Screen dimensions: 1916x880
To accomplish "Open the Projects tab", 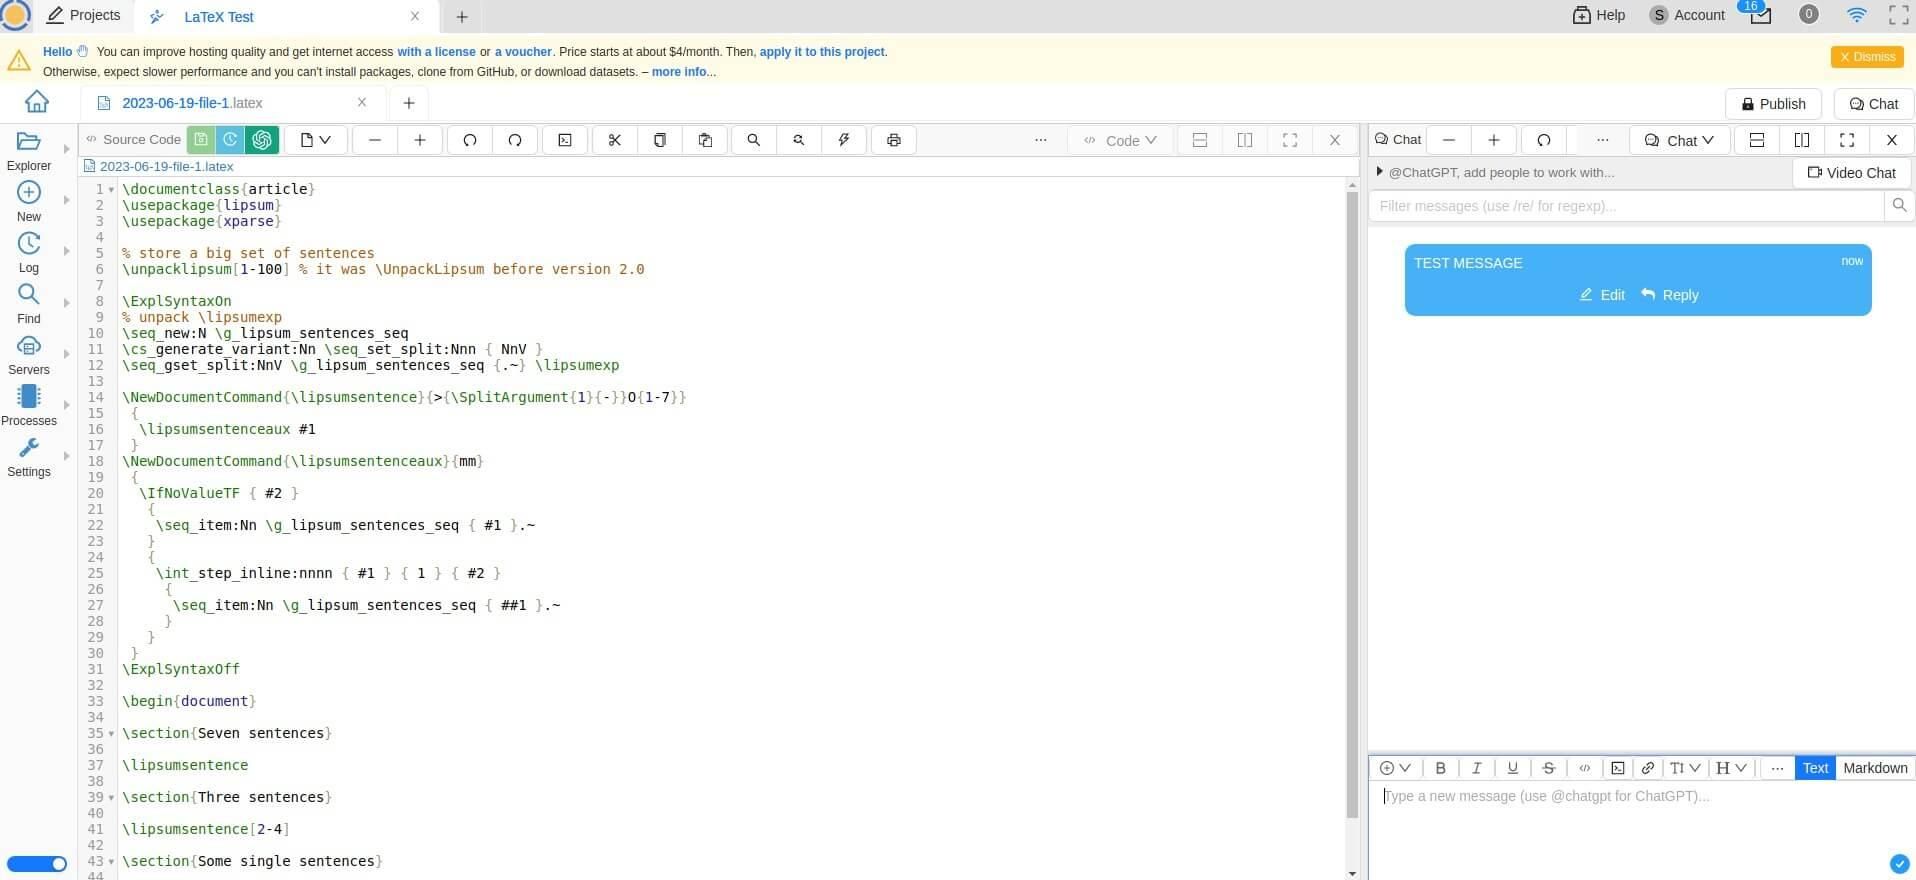I will (84, 15).
